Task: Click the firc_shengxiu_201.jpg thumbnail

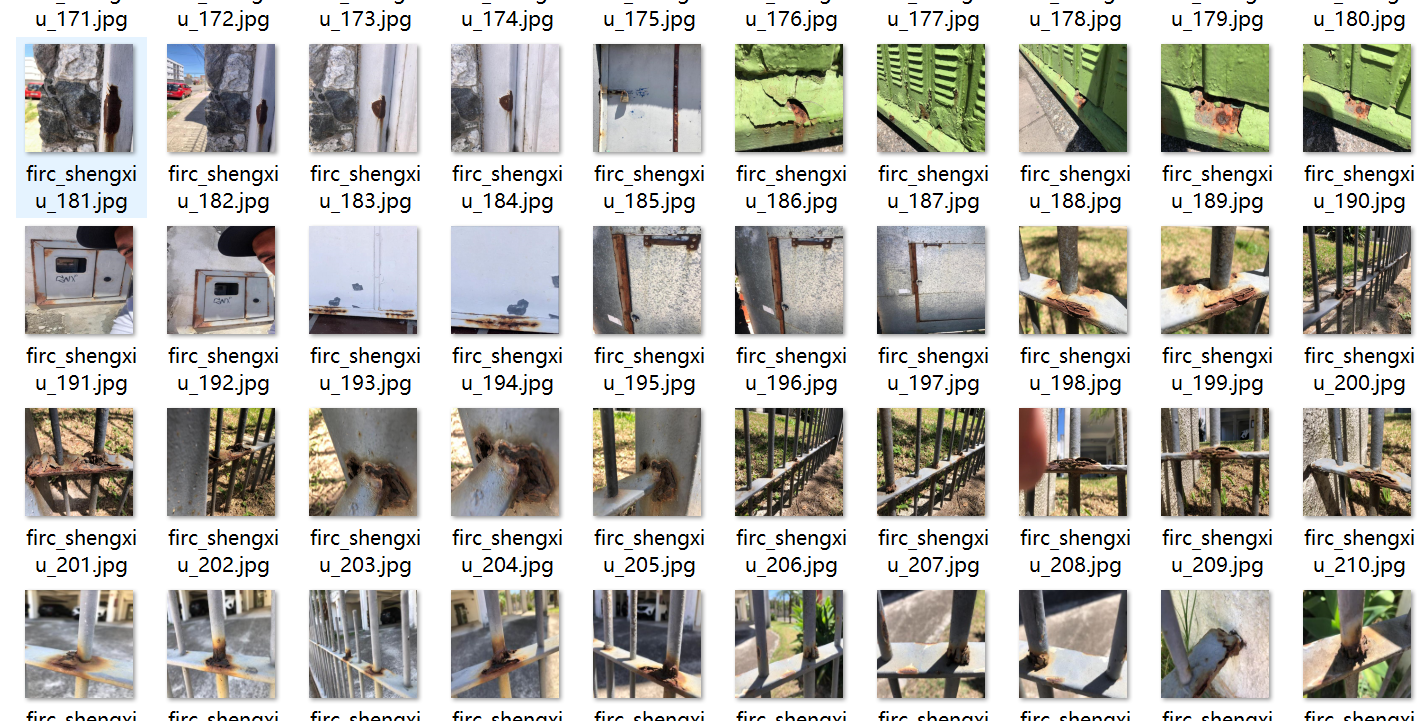Action: pos(79,462)
